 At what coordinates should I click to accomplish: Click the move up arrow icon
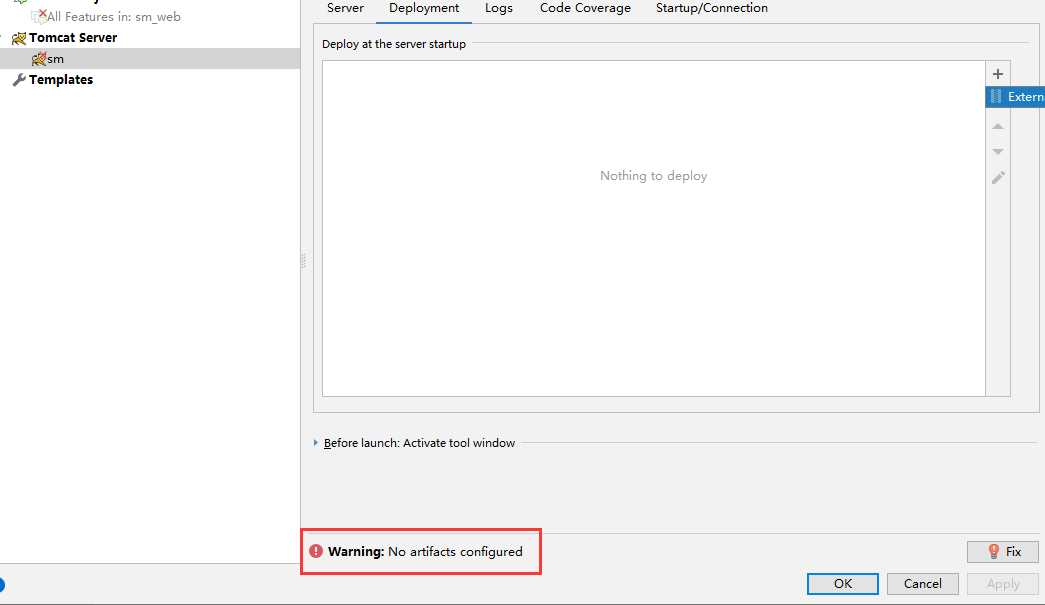point(998,126)
